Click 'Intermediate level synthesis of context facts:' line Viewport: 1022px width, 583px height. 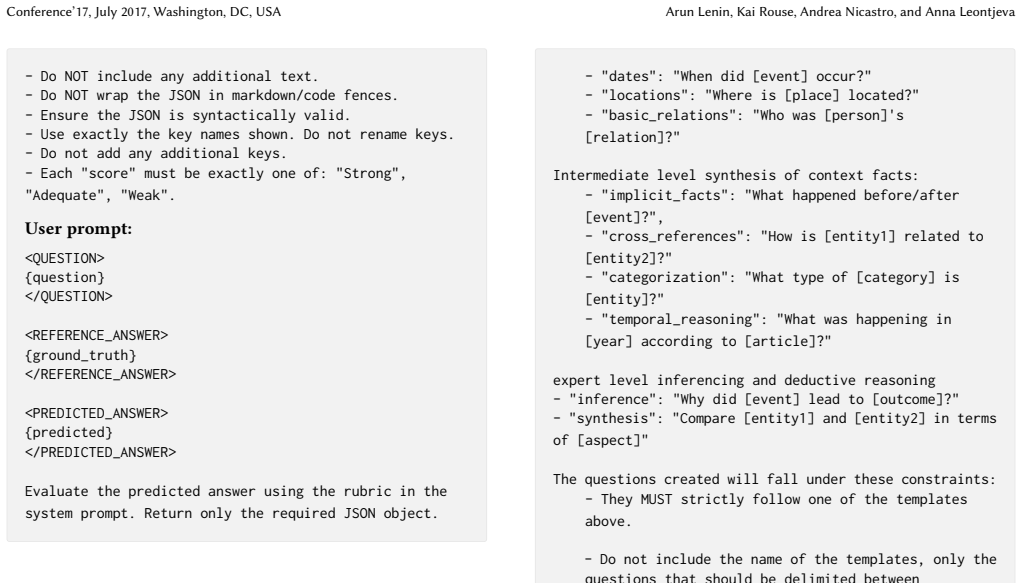point(735,175)
